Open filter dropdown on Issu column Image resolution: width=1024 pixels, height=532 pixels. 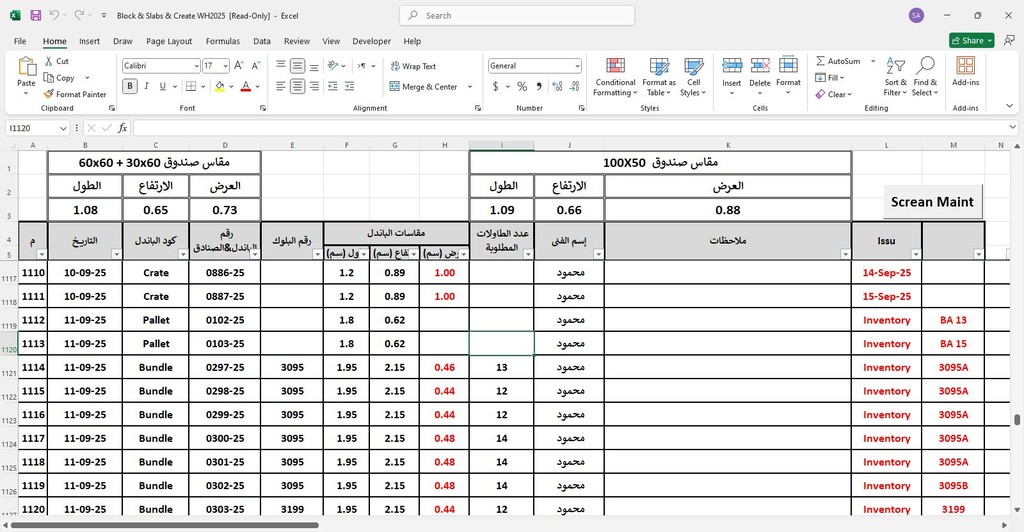pos(916,254)
